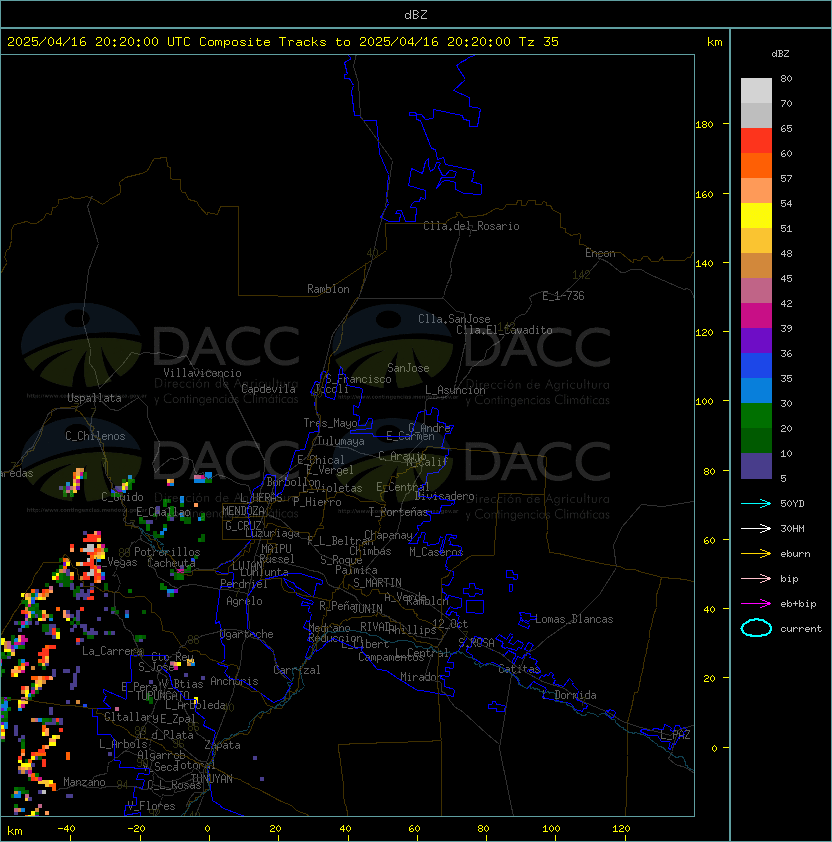The image size is (832, 842).
Task: Click the 'La_Carrera' place label
Action: (x=112, y=651)
